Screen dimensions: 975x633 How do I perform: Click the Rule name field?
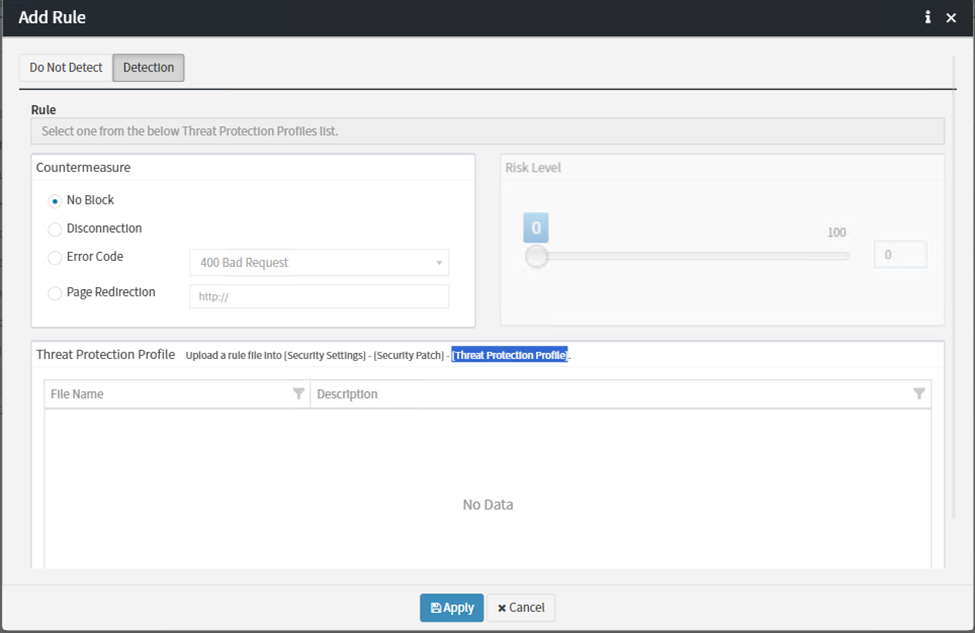[x=487, y=131]
